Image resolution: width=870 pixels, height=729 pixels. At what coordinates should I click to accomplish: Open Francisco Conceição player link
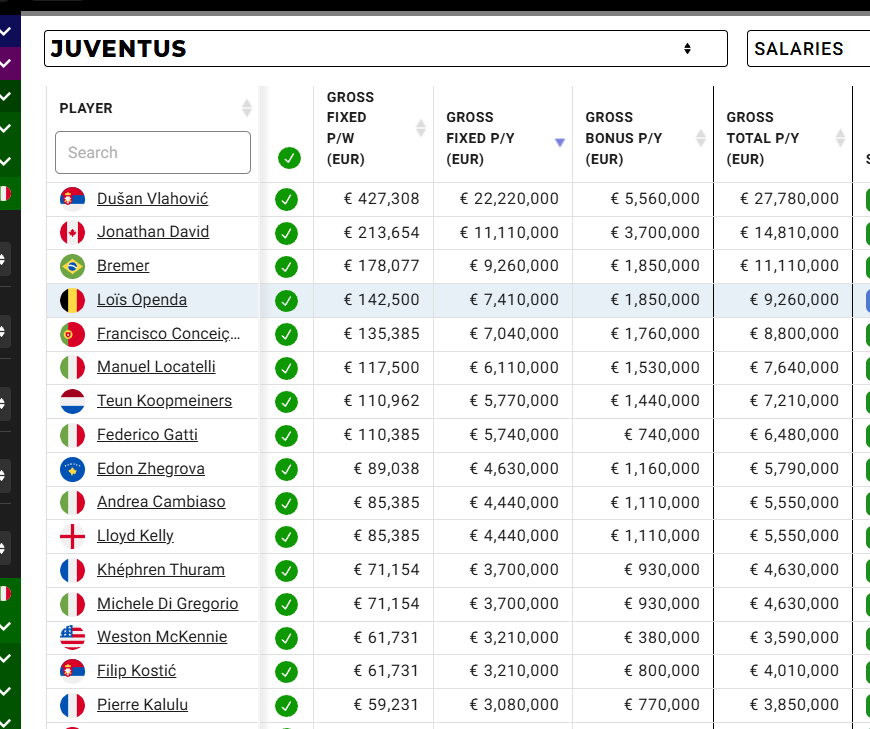click(169, 333)
